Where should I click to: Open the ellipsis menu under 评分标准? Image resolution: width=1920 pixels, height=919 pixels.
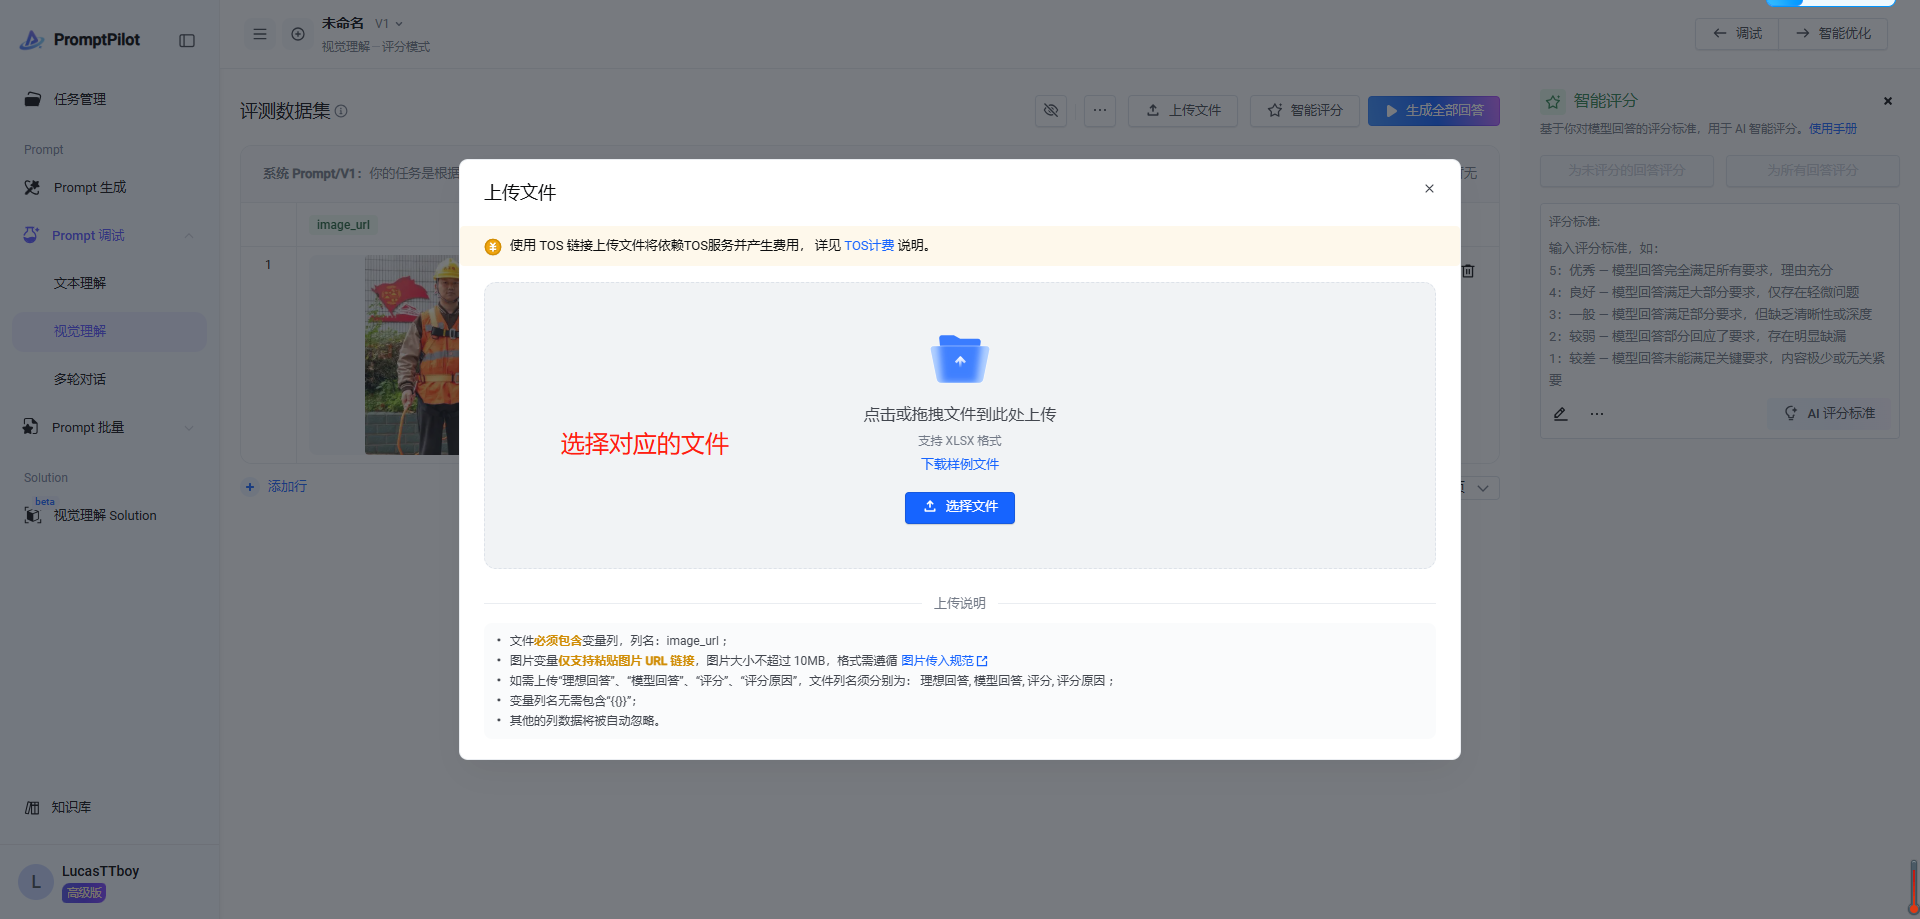click(x=1597, y=414)
